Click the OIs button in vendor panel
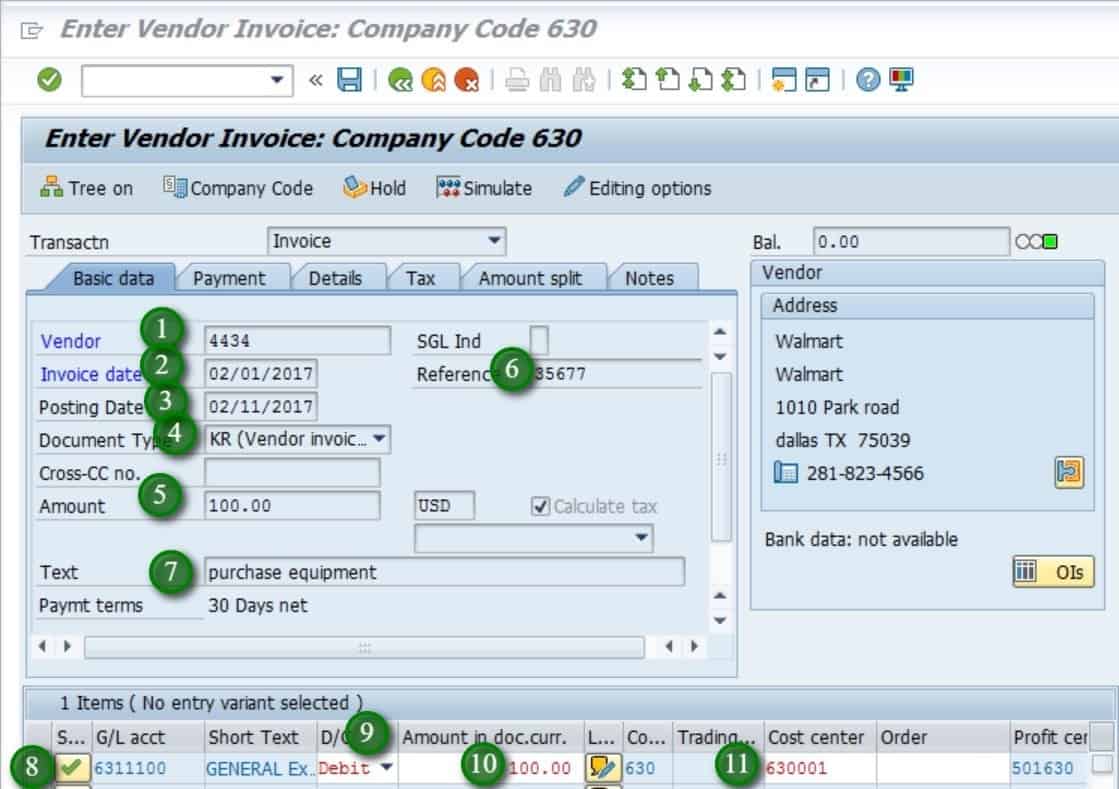 (1052, 573)
